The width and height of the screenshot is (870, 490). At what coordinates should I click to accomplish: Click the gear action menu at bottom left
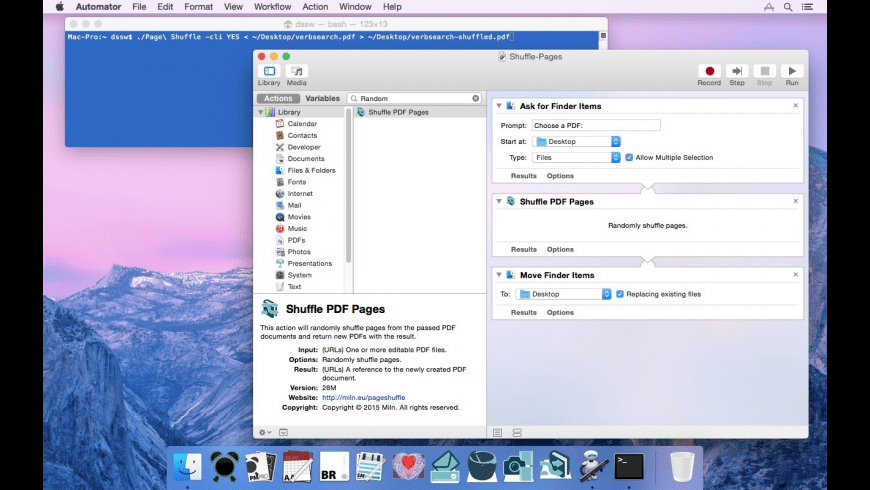coord(265,432)
